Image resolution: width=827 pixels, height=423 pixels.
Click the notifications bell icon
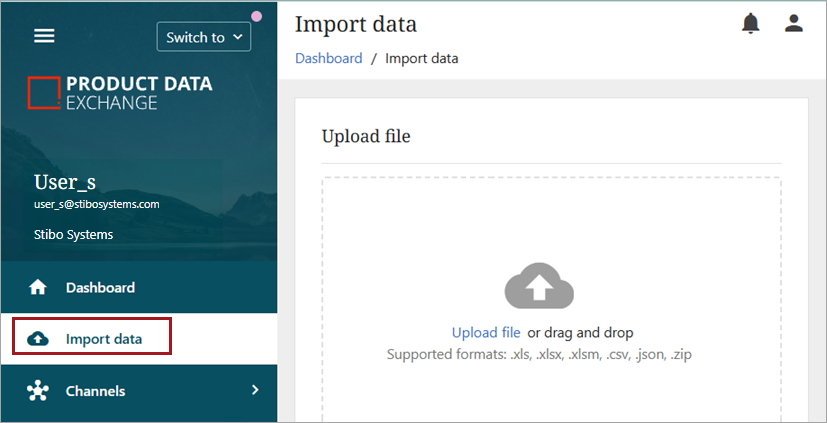[750, 24]
